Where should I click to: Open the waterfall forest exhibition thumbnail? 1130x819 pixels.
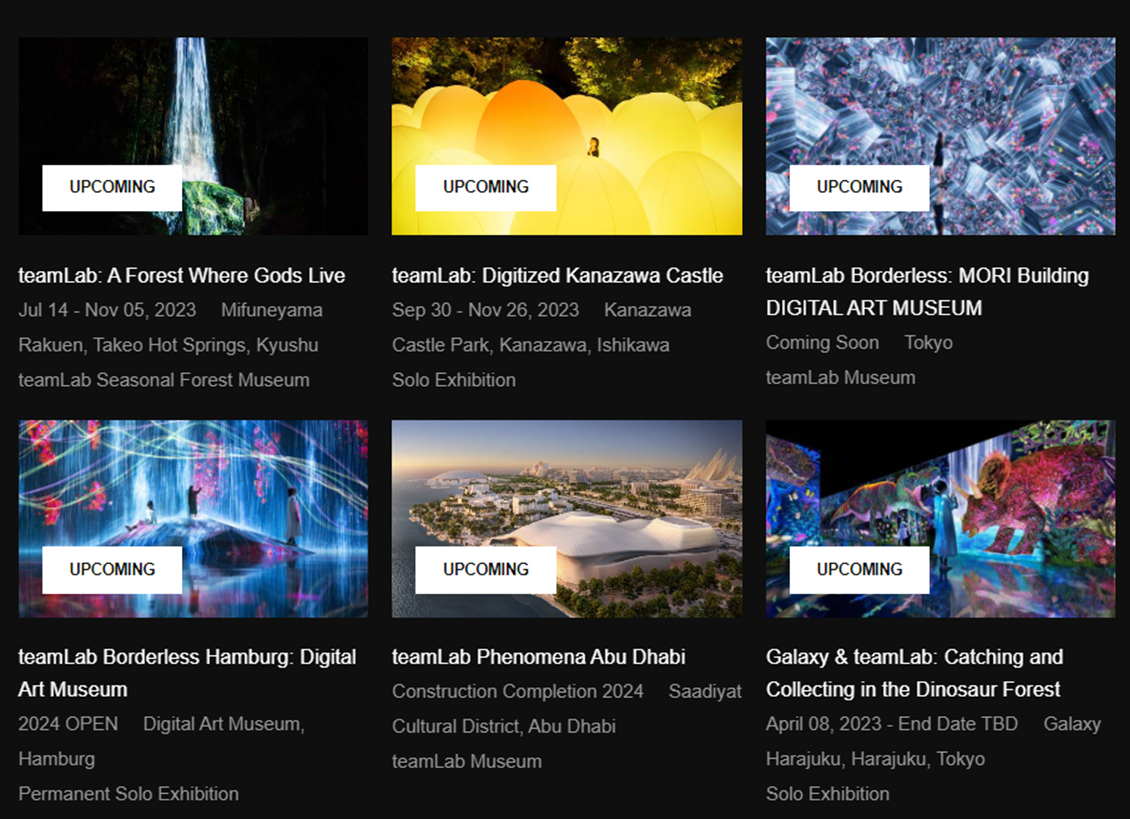pyautogui.click(x=193, y=136)
